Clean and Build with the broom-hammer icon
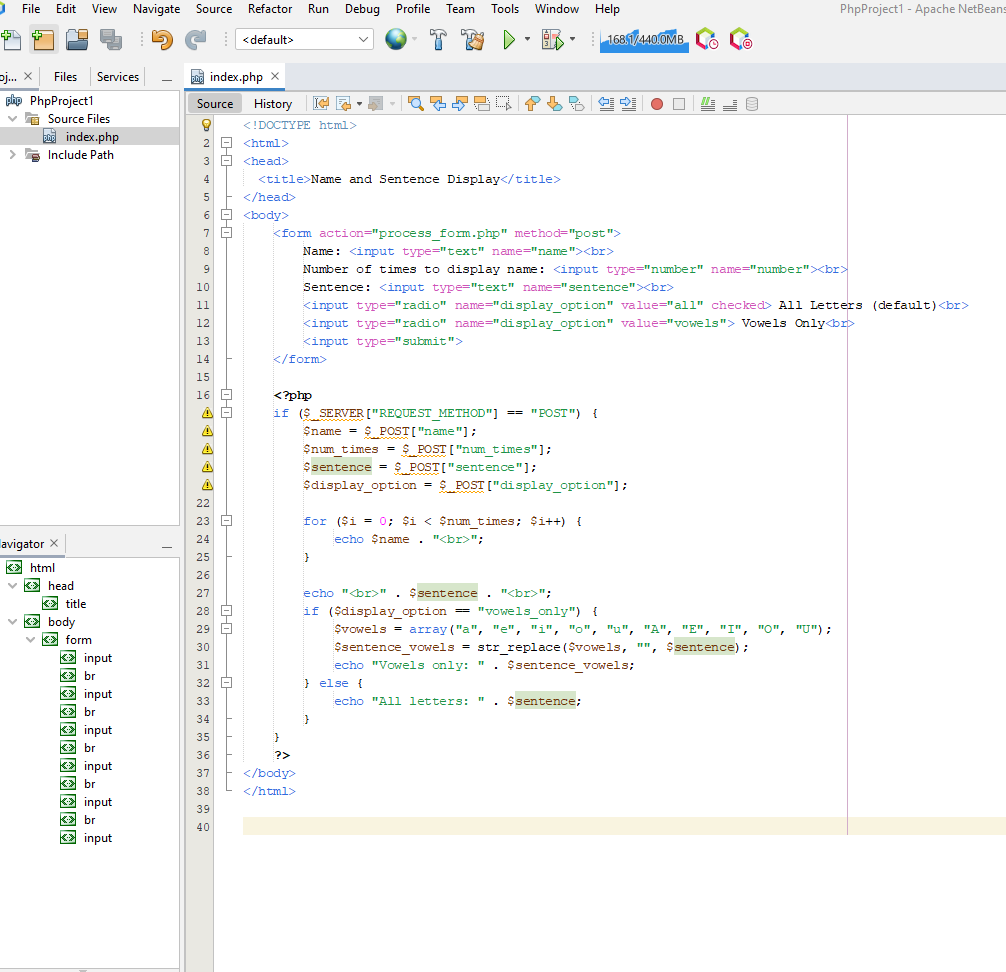This screenshot has width=1006, height=972. click(x=473, y=39)
